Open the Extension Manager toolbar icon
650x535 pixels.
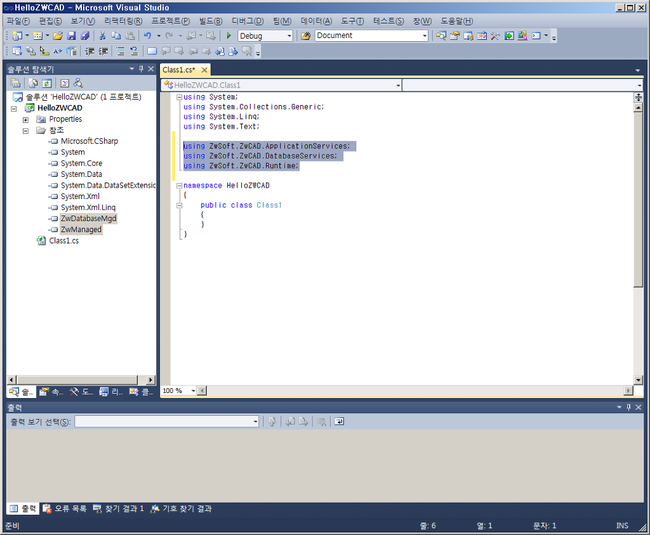(x=522, y=36)
